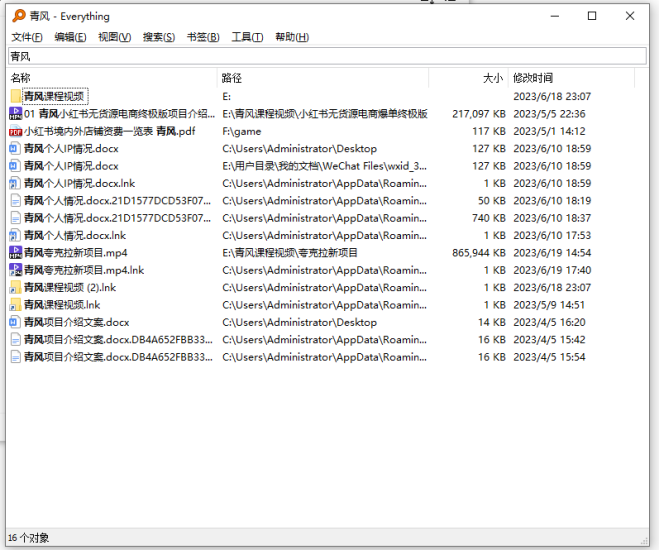
Task: Open the 工具(T) menu
Action: tap(247, 37)
